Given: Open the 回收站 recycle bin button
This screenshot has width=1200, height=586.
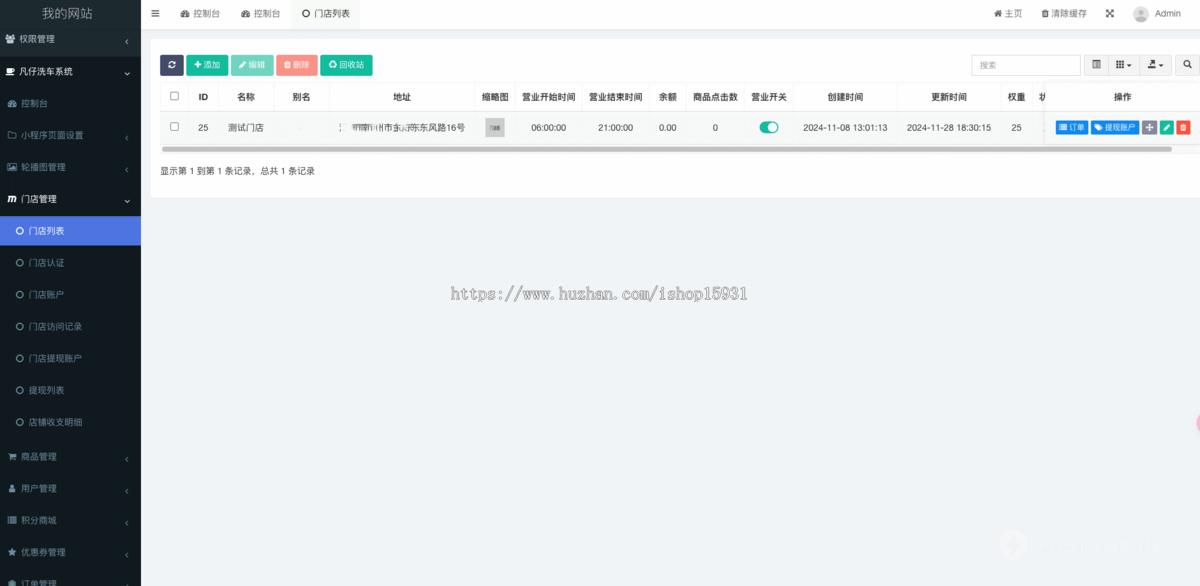Looking at the screenshot, I should 346,64.
